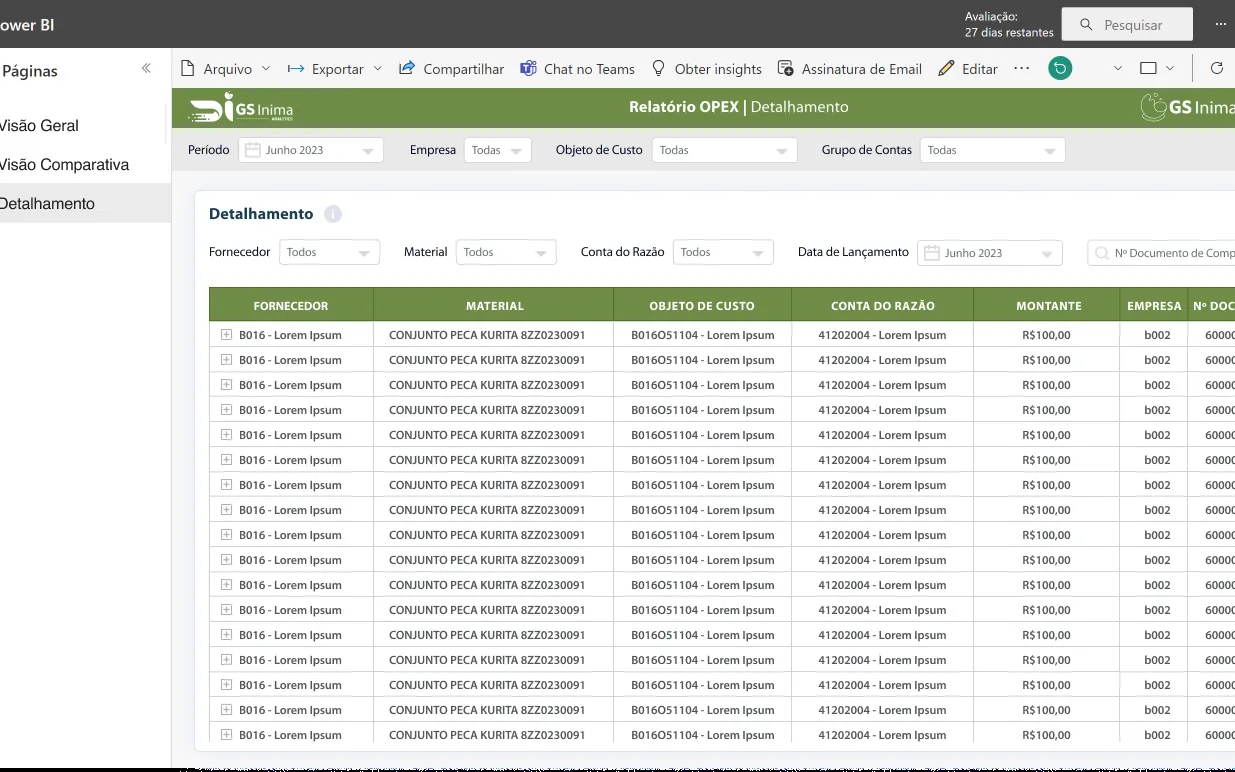The image size is (1235, 772).
Task: Open the Detalhamento info icon
Action: point(333,214)
